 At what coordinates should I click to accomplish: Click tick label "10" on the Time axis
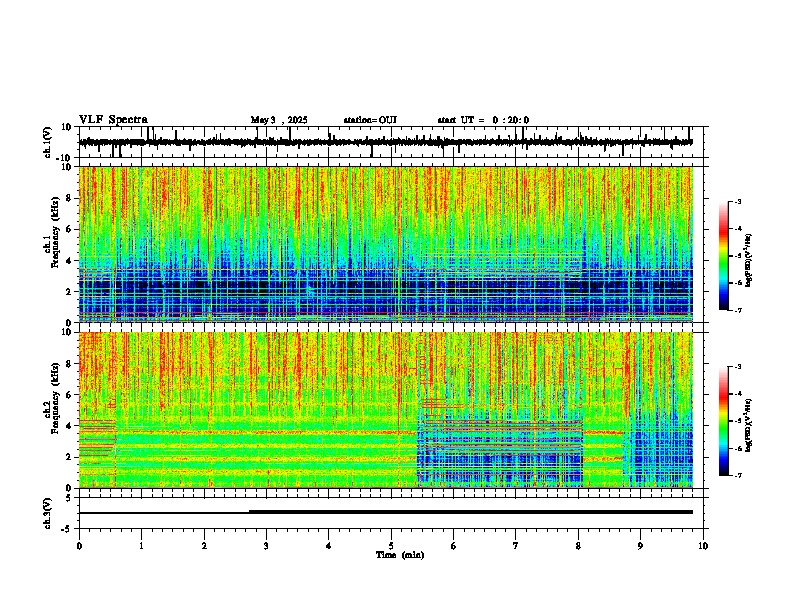click(x=703, y=546)
